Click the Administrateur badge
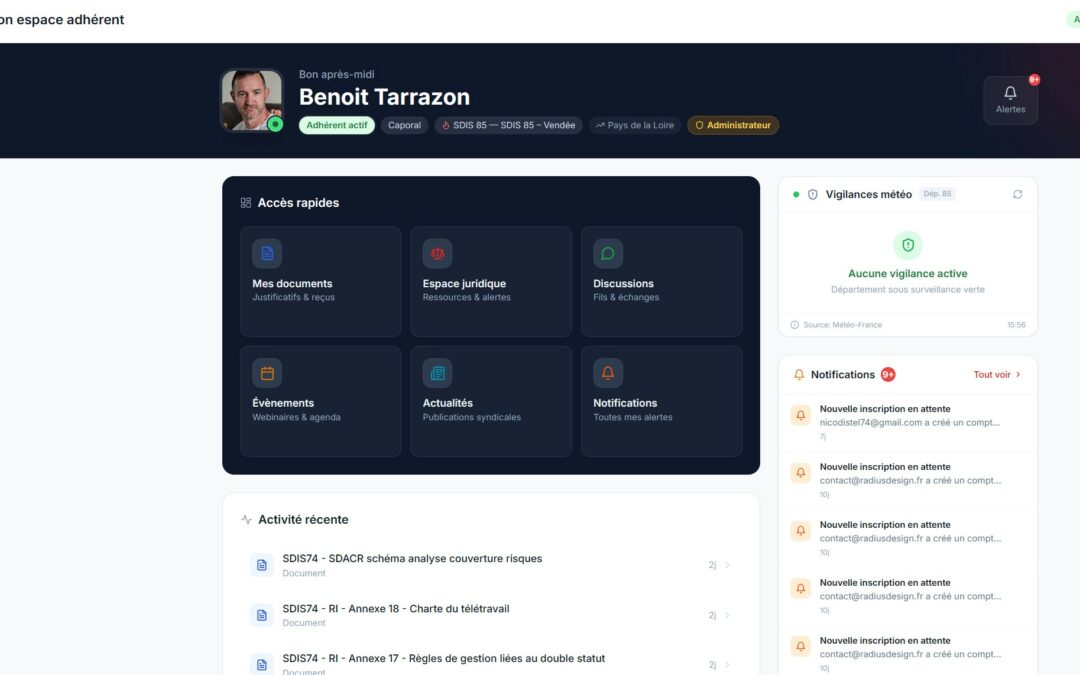The image size is (1080, 675). point(733,126)
